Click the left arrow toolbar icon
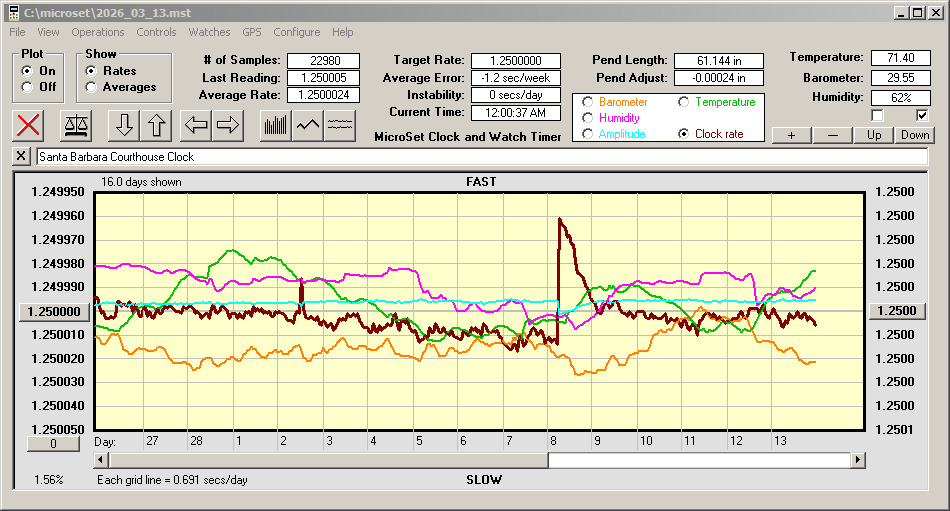 coord(196,125)
